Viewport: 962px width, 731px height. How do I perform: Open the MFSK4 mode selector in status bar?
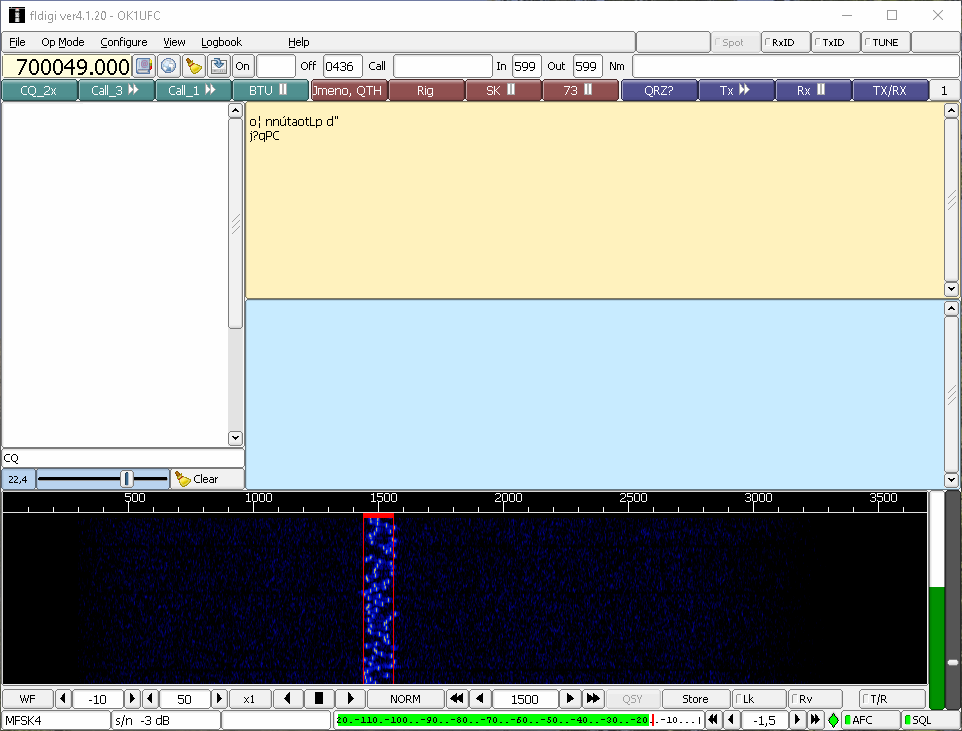point(55,720)
